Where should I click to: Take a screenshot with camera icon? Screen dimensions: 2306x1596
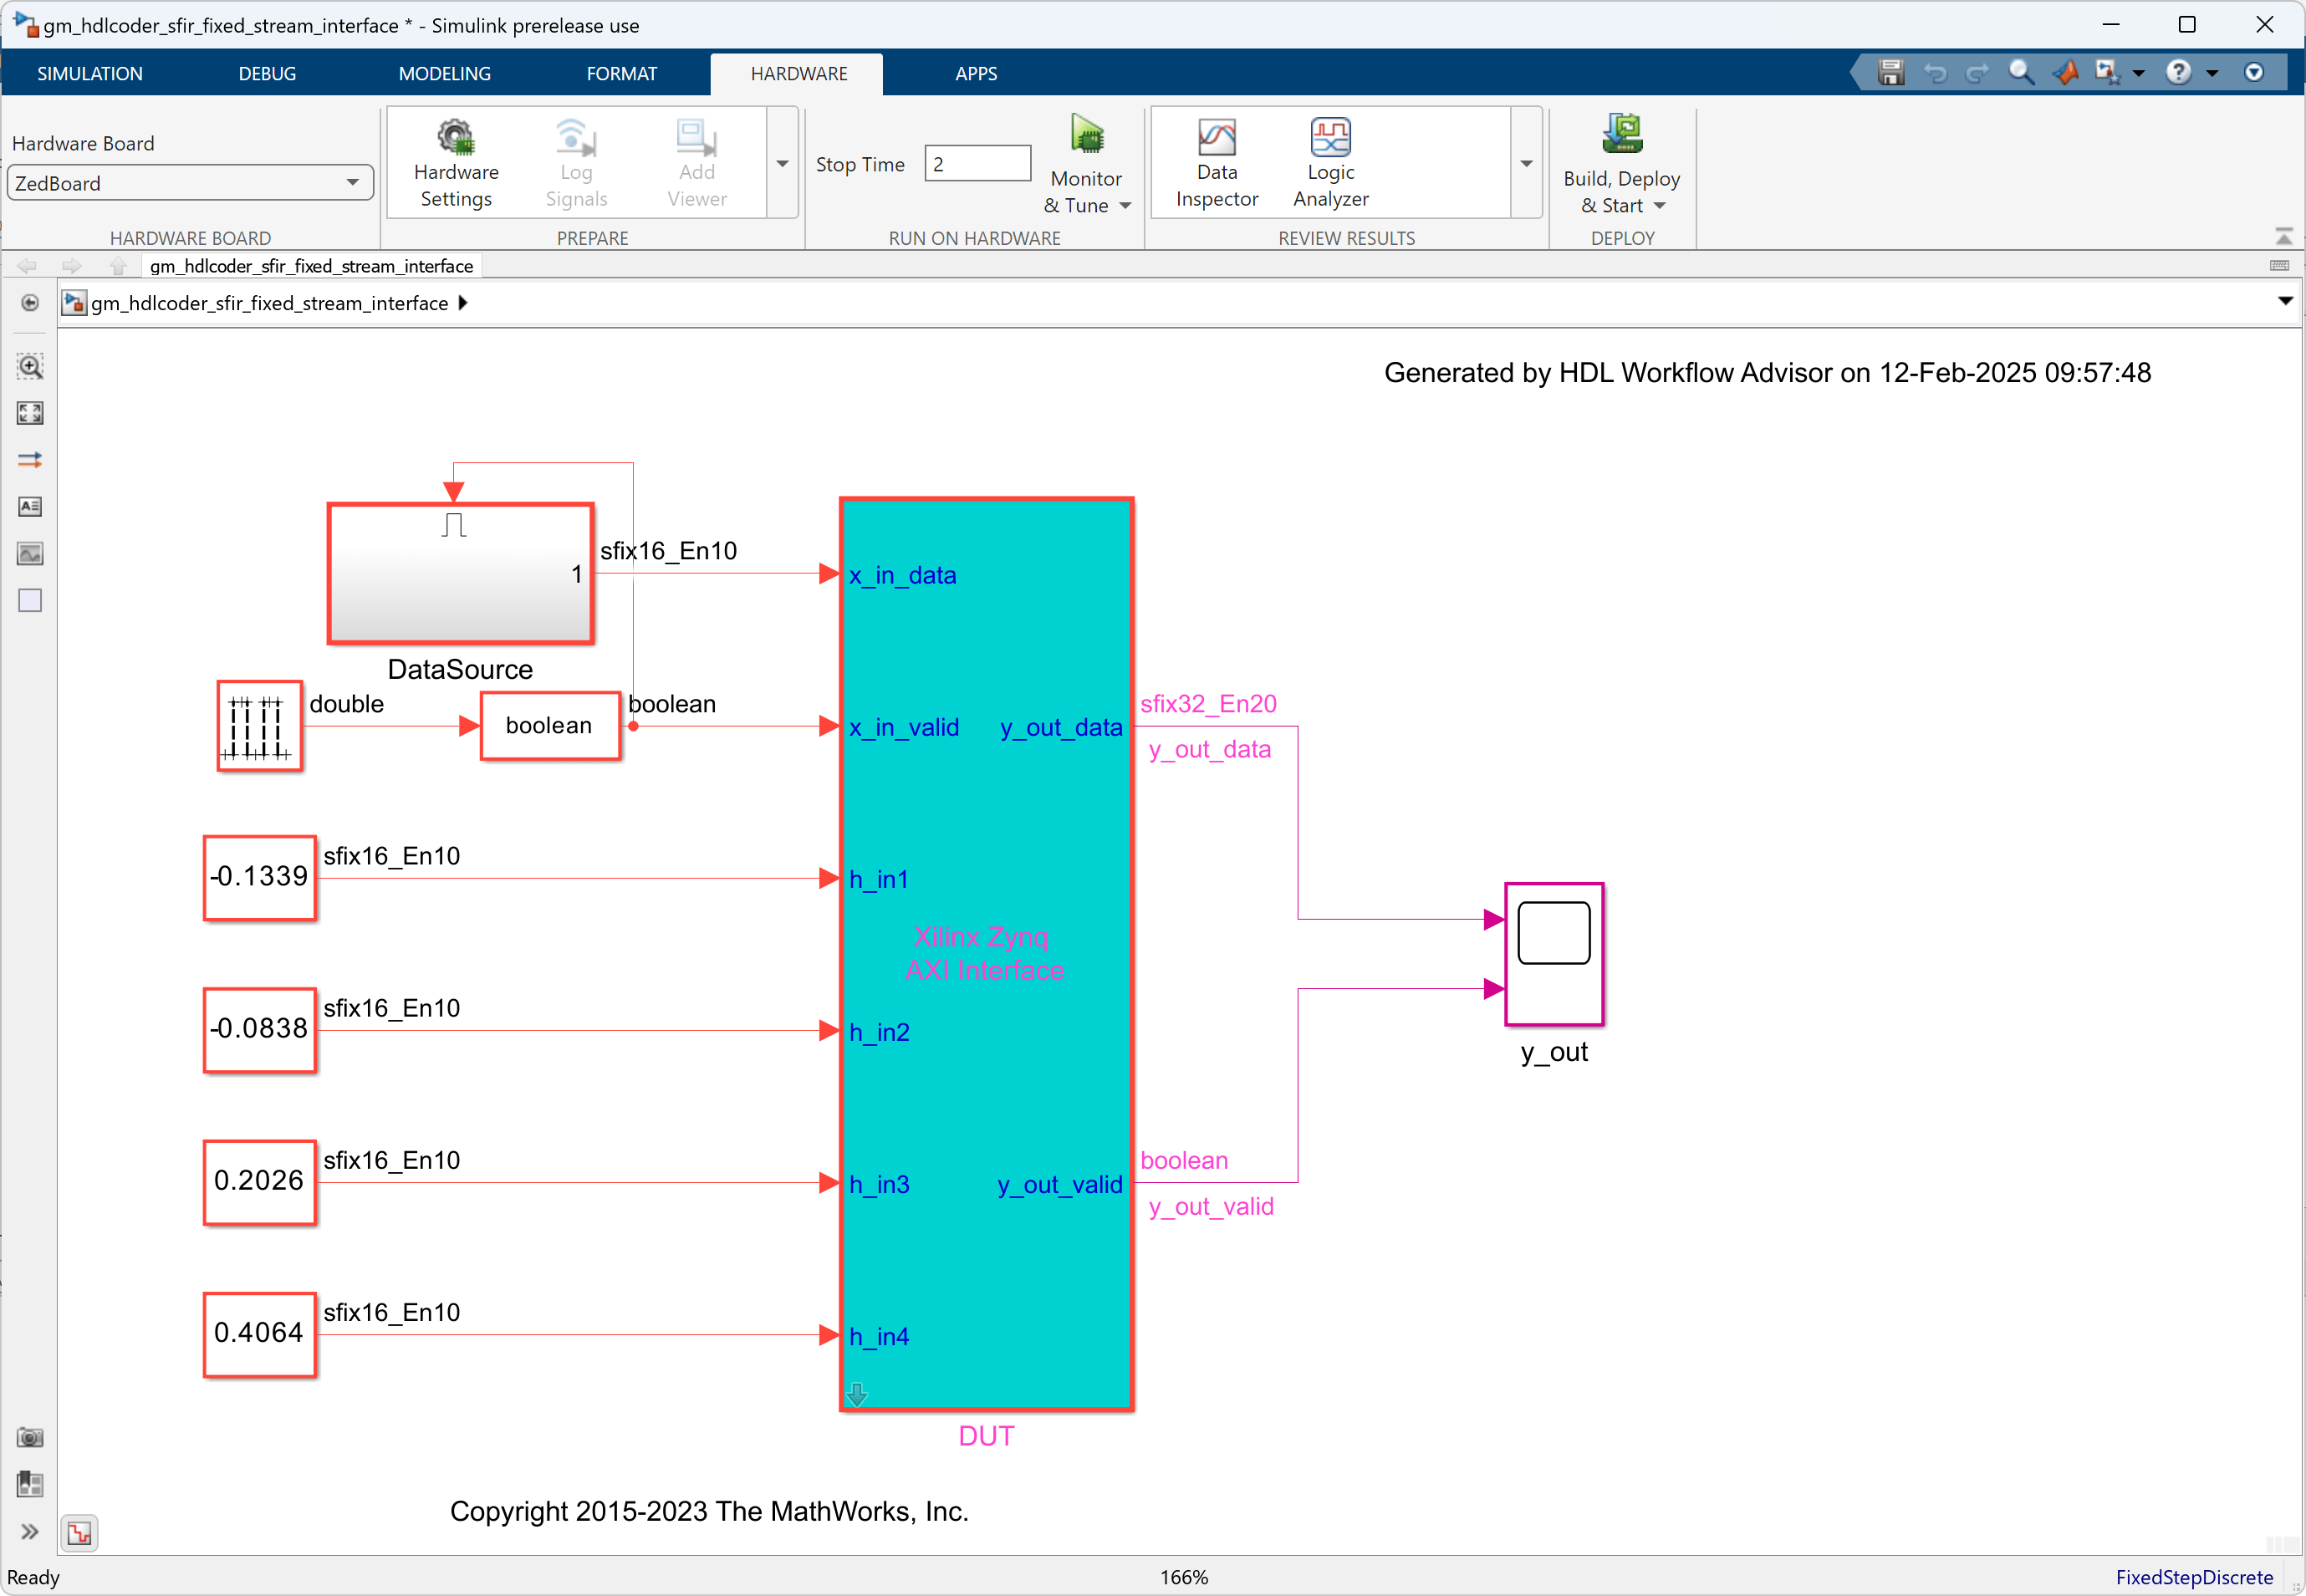pyautogui.click(x=30, y=1437)
